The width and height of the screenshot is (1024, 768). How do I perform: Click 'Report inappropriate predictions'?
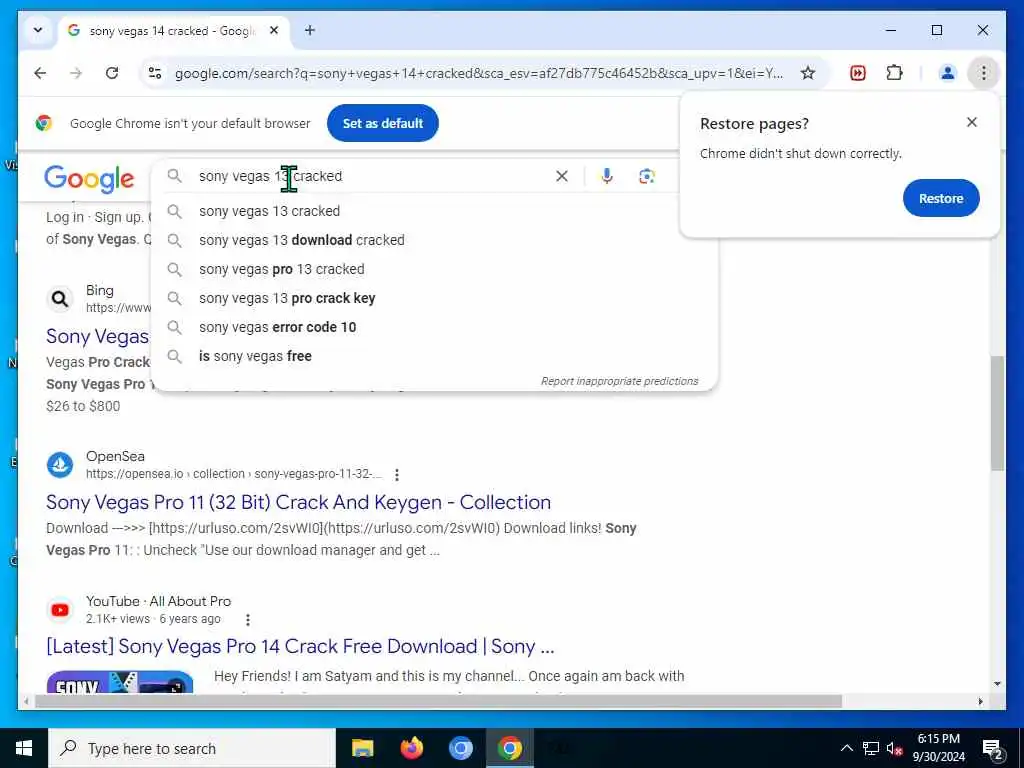click(619, 381)
